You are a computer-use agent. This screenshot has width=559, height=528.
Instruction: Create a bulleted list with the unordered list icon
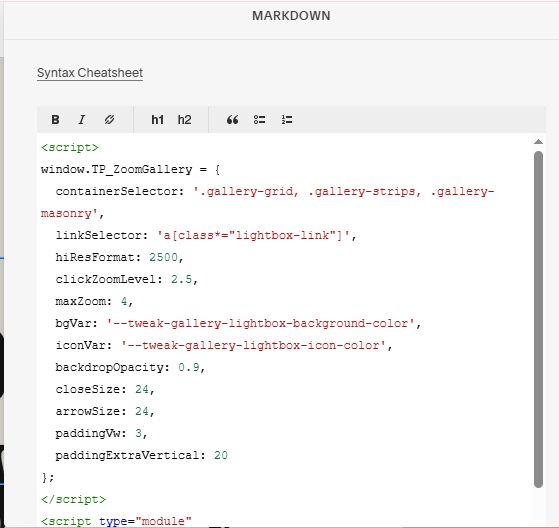click(x=260, y=120)
